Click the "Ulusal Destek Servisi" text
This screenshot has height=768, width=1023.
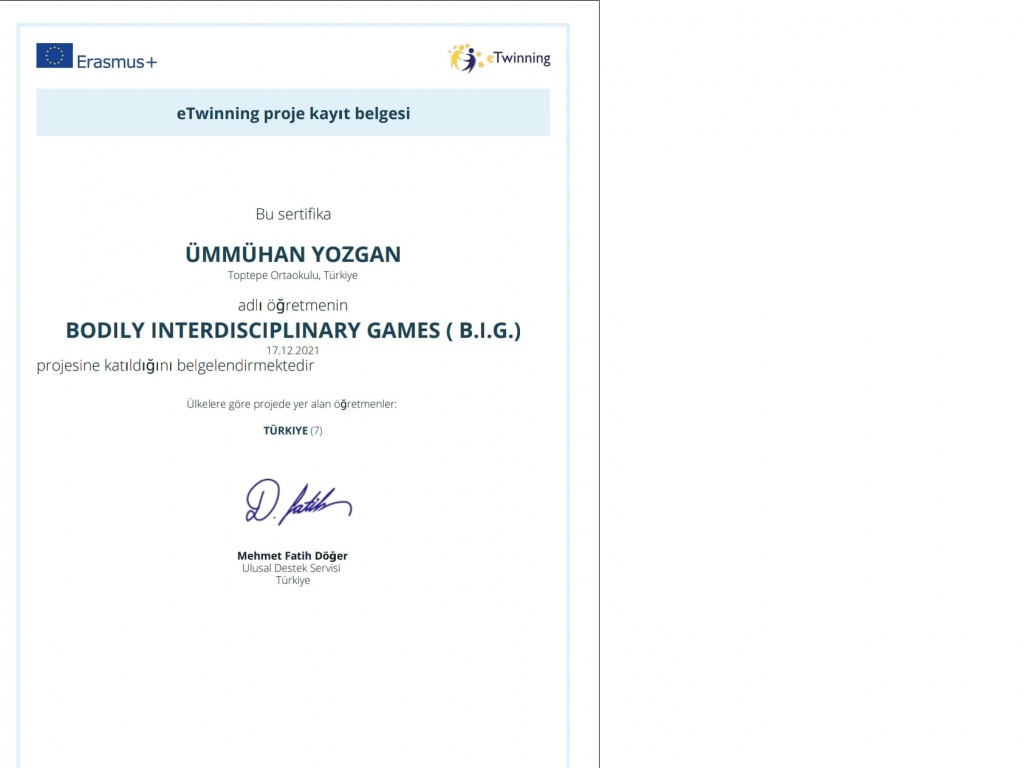tap(292, 568)
